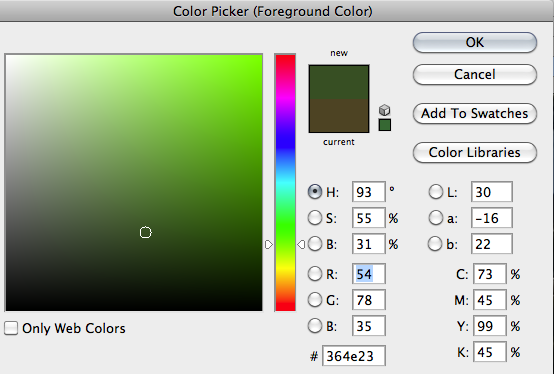This screenshot has width=554, height=374.
Task: Click the out-of-gamut web-safe cube icon
Action: [384, 110]
